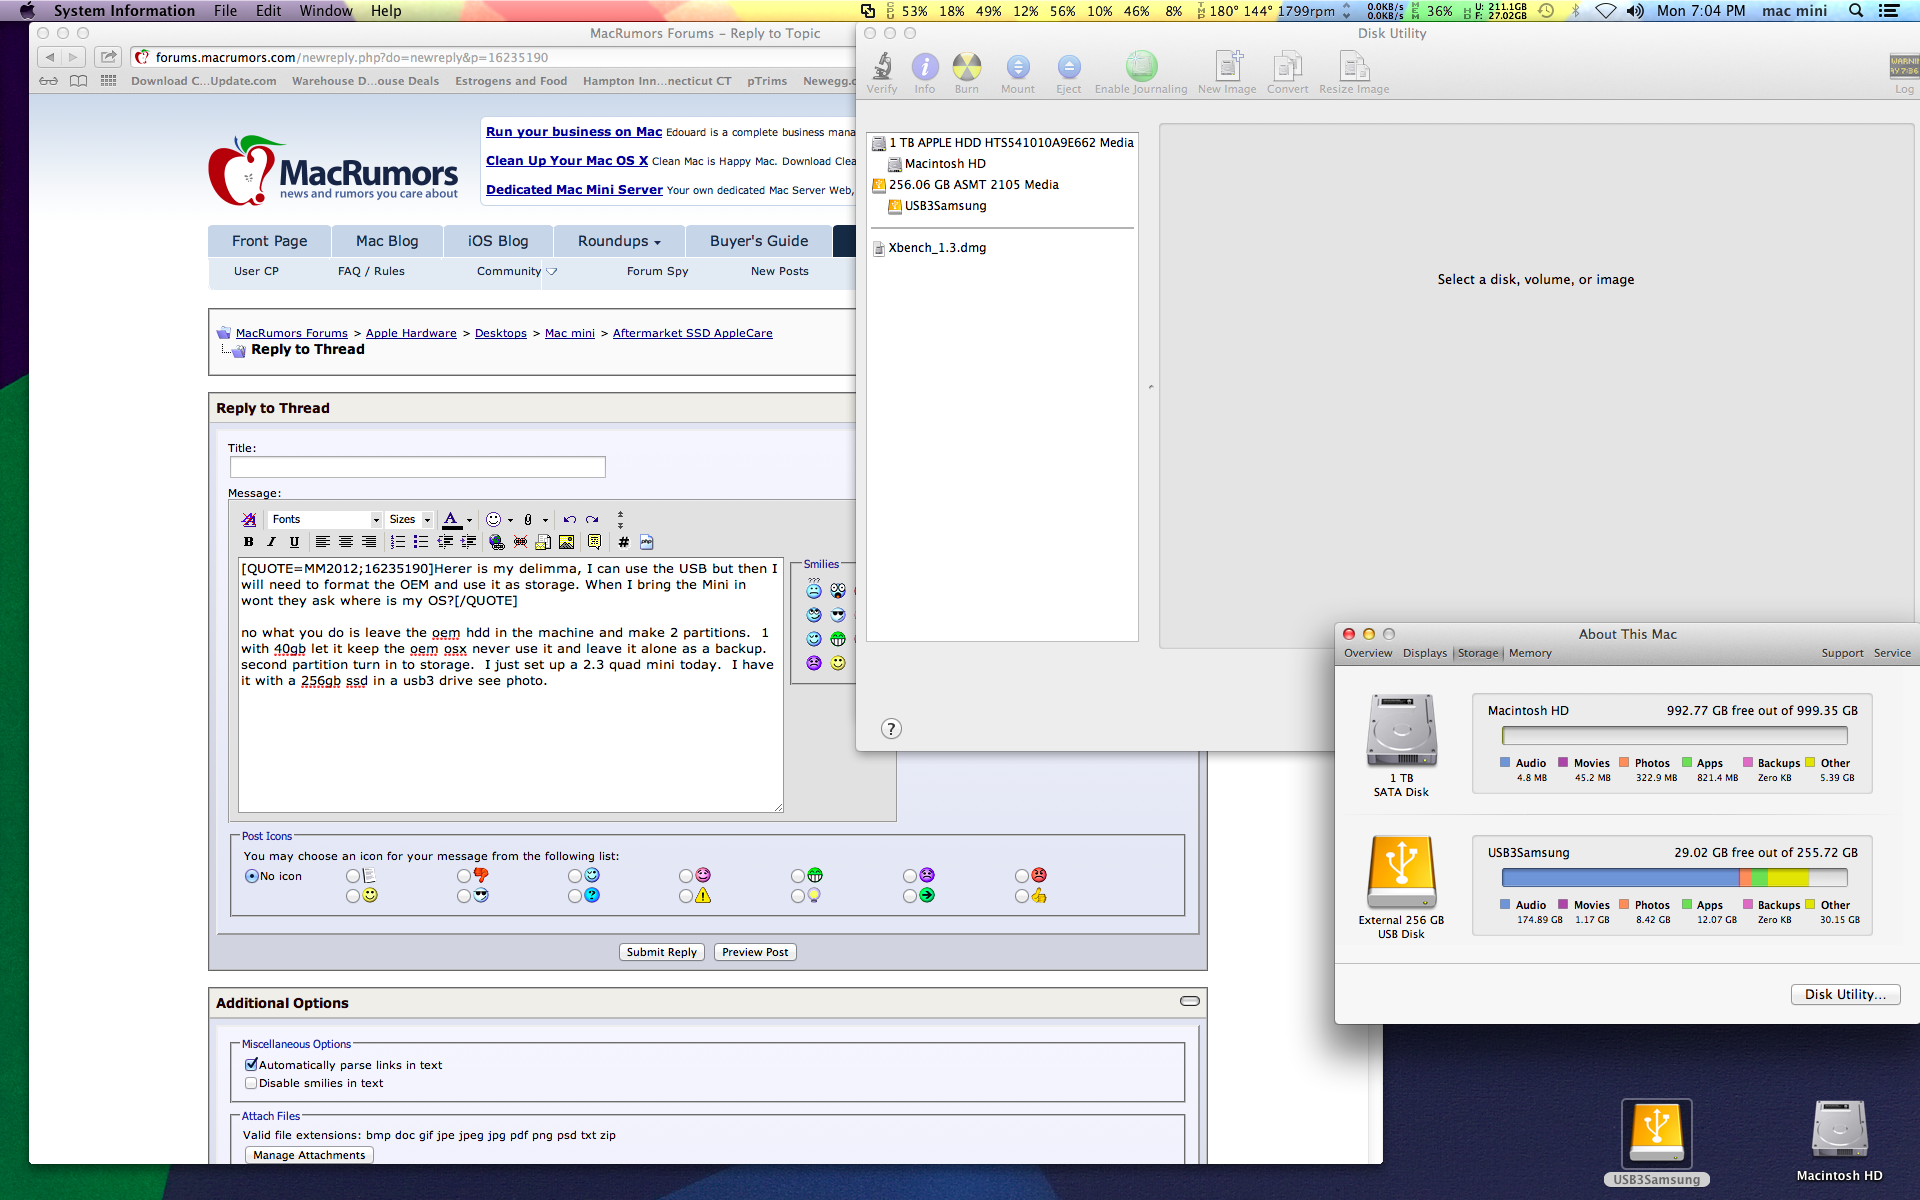Click the Underline formatting icon

(294, 542)
